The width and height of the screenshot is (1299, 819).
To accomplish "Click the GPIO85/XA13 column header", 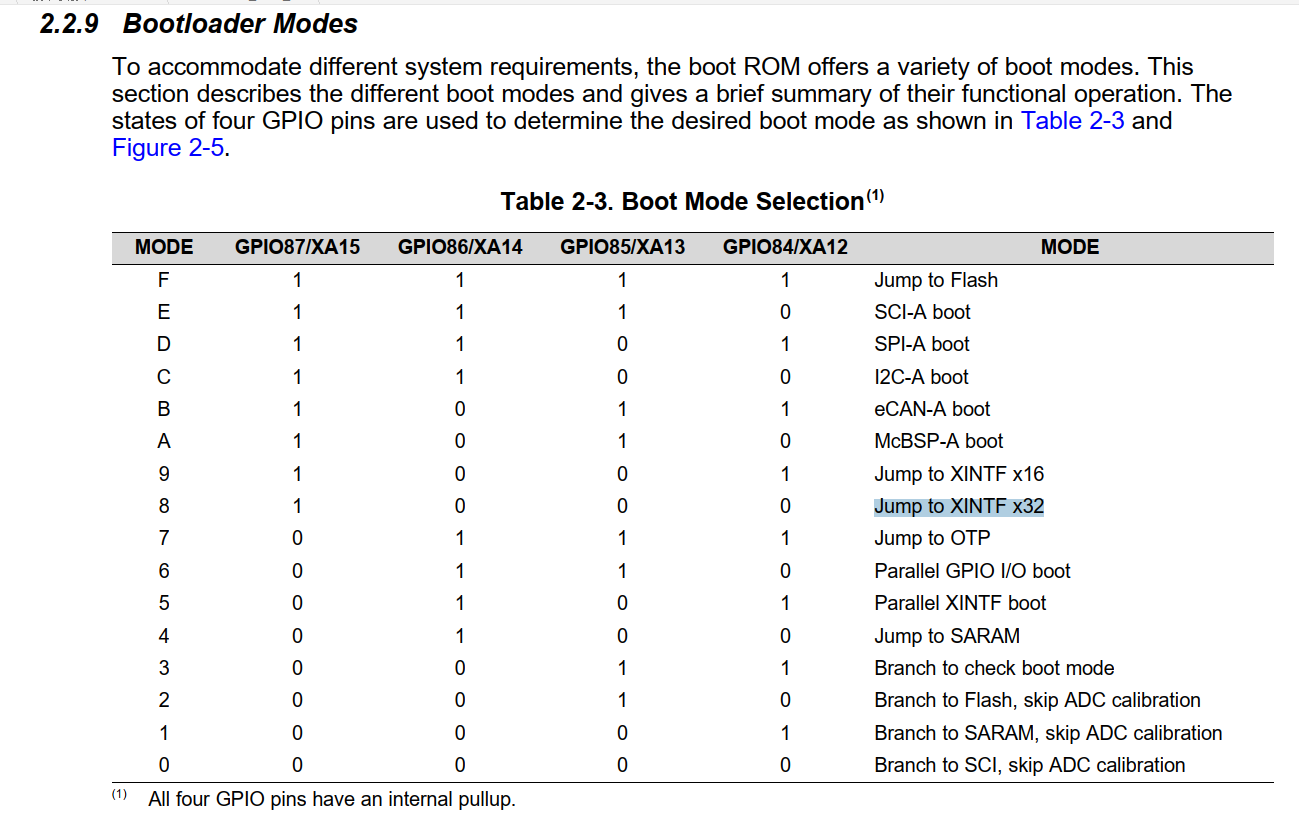I will (x=622, y=247).
